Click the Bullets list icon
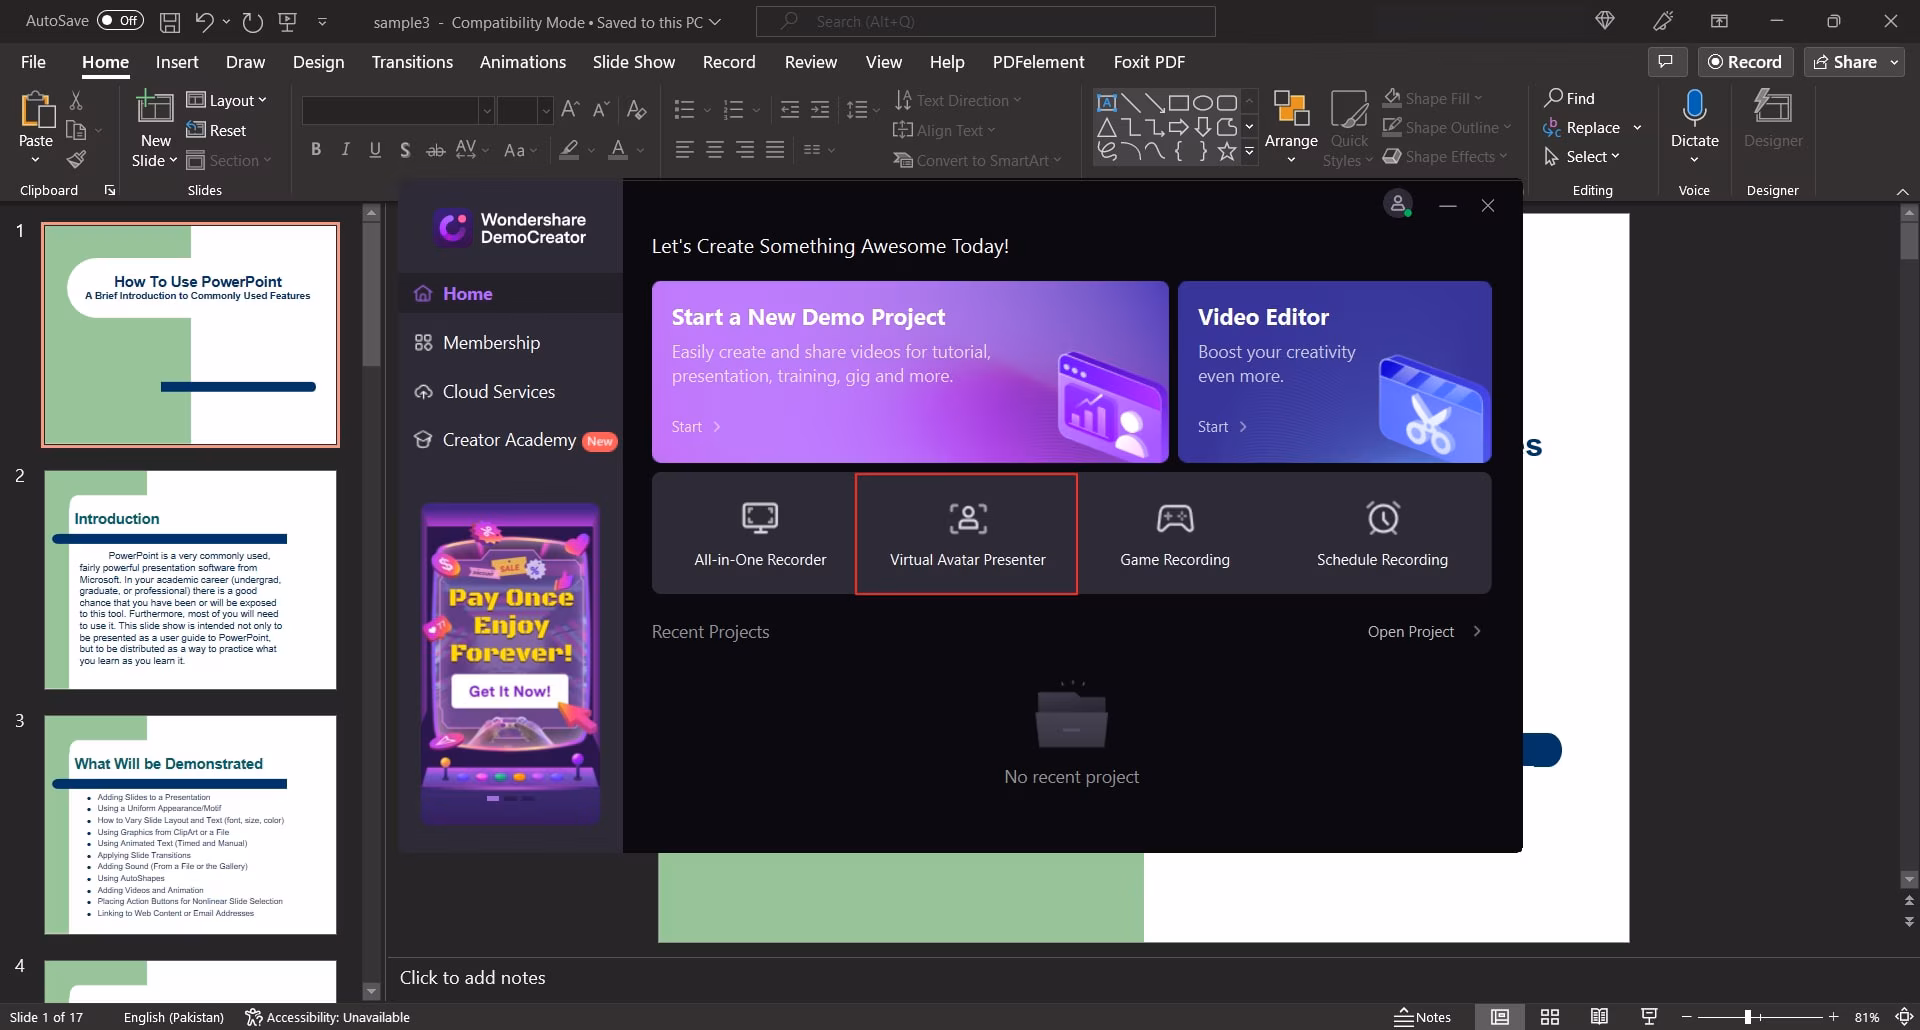Viewport: 1920px width, 1030px height. tap(684, 109)
